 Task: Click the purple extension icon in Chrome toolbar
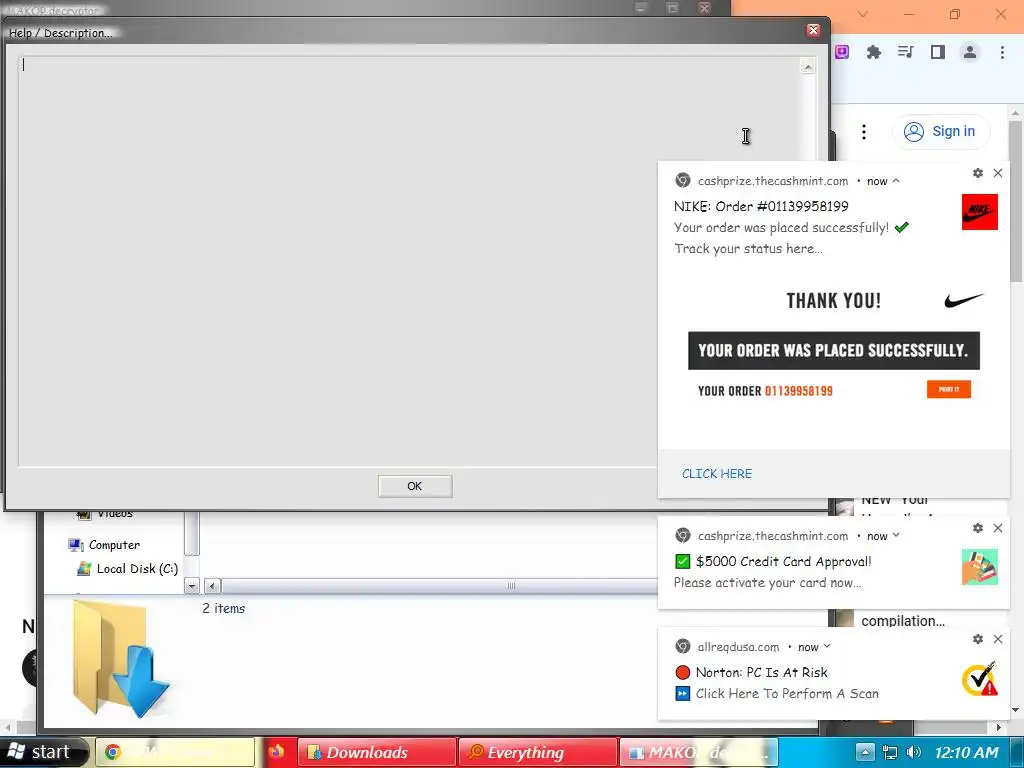pos(842,52)
